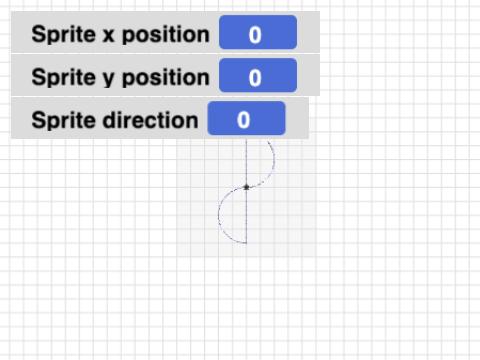The height and width of the screenshot is (360, 480).
Task: Click the vertical line above the sprite
Action: (246, 162)
